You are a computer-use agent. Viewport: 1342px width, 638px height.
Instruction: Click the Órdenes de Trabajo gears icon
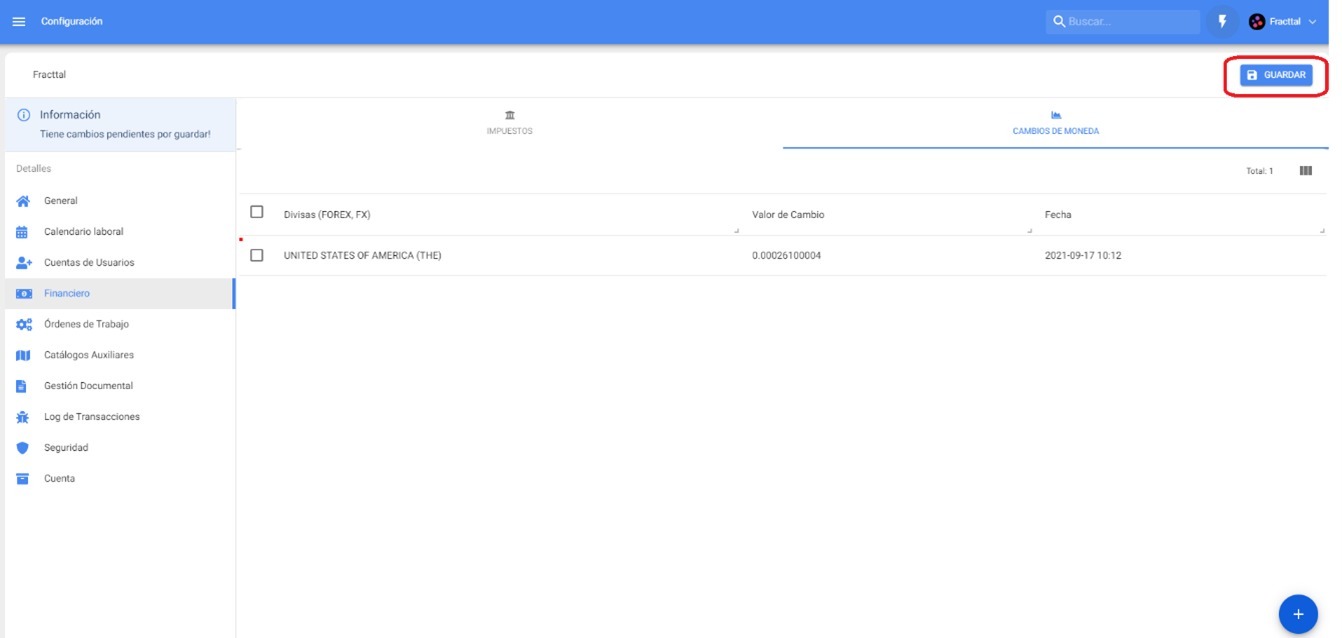tap(24, 325)
